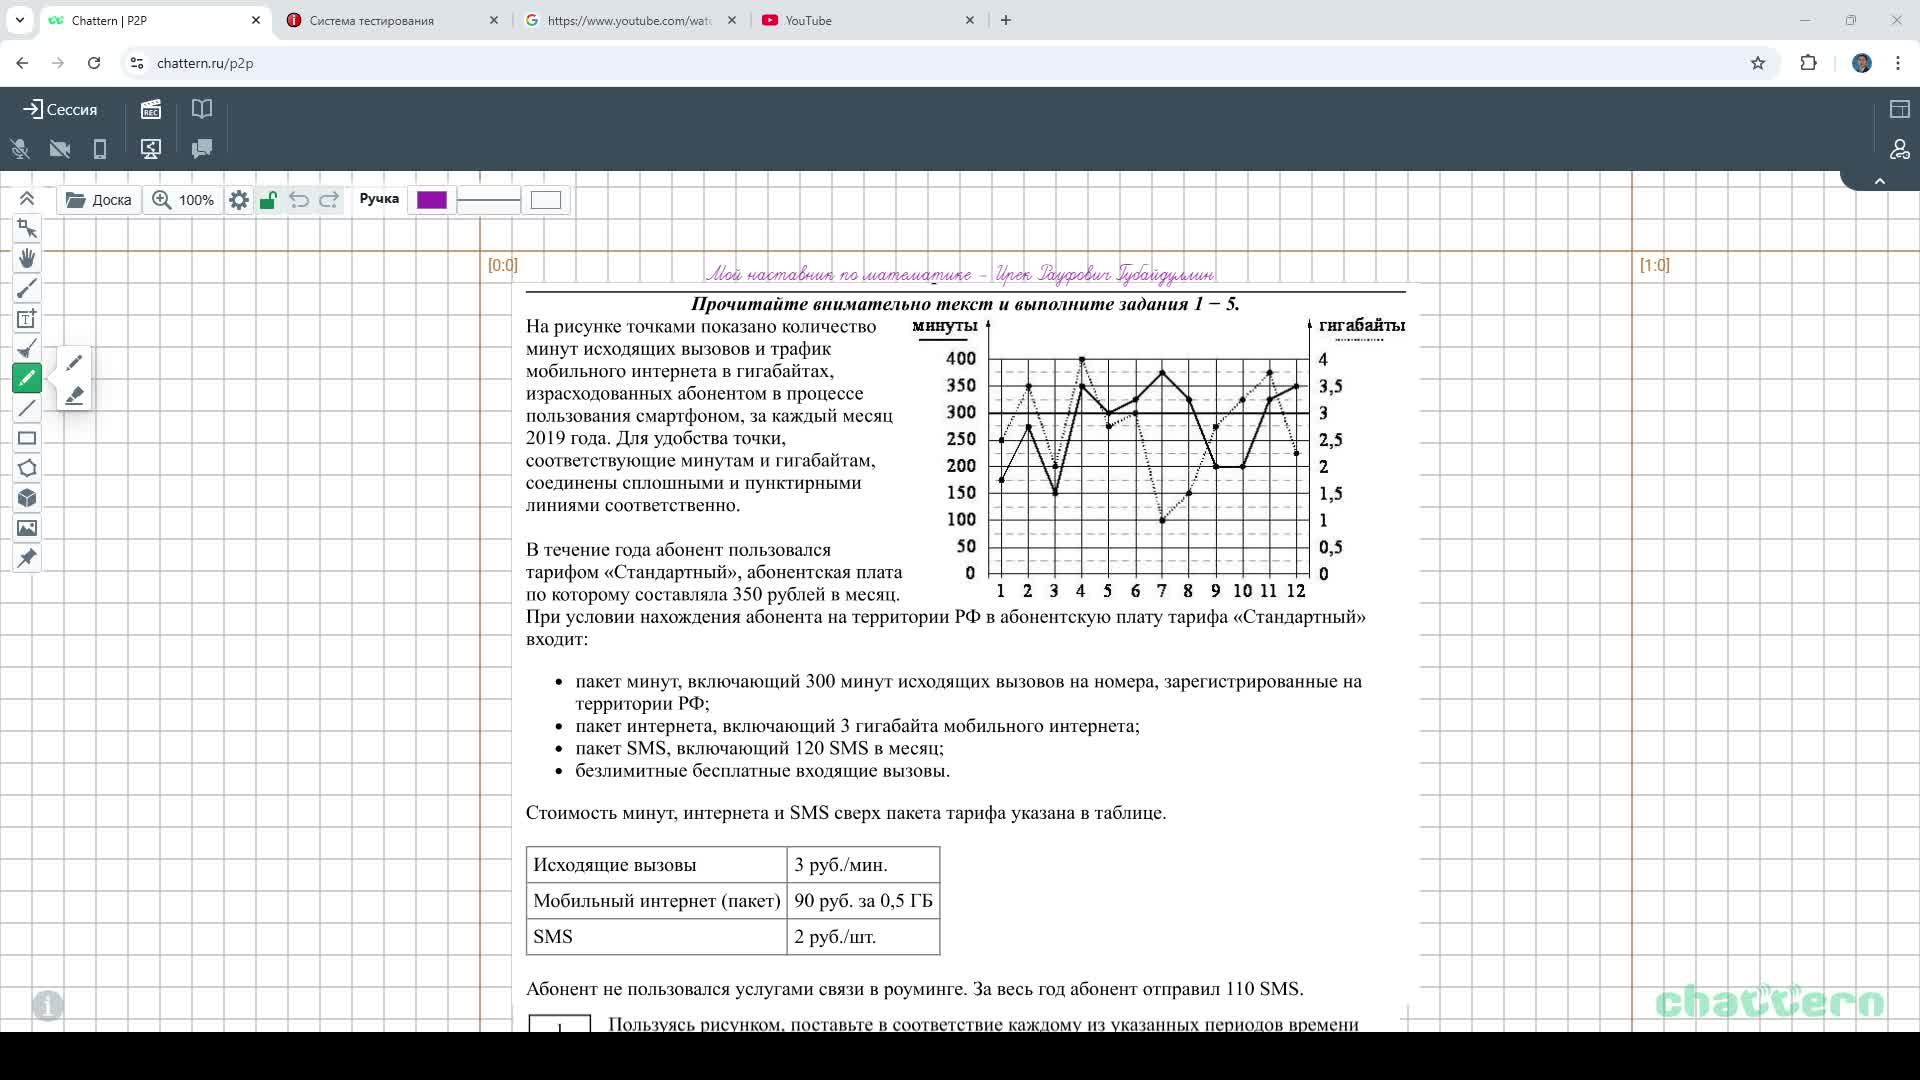
Task: Open the insert image tool
Action: pyautogui.click(x=27, y=528)
